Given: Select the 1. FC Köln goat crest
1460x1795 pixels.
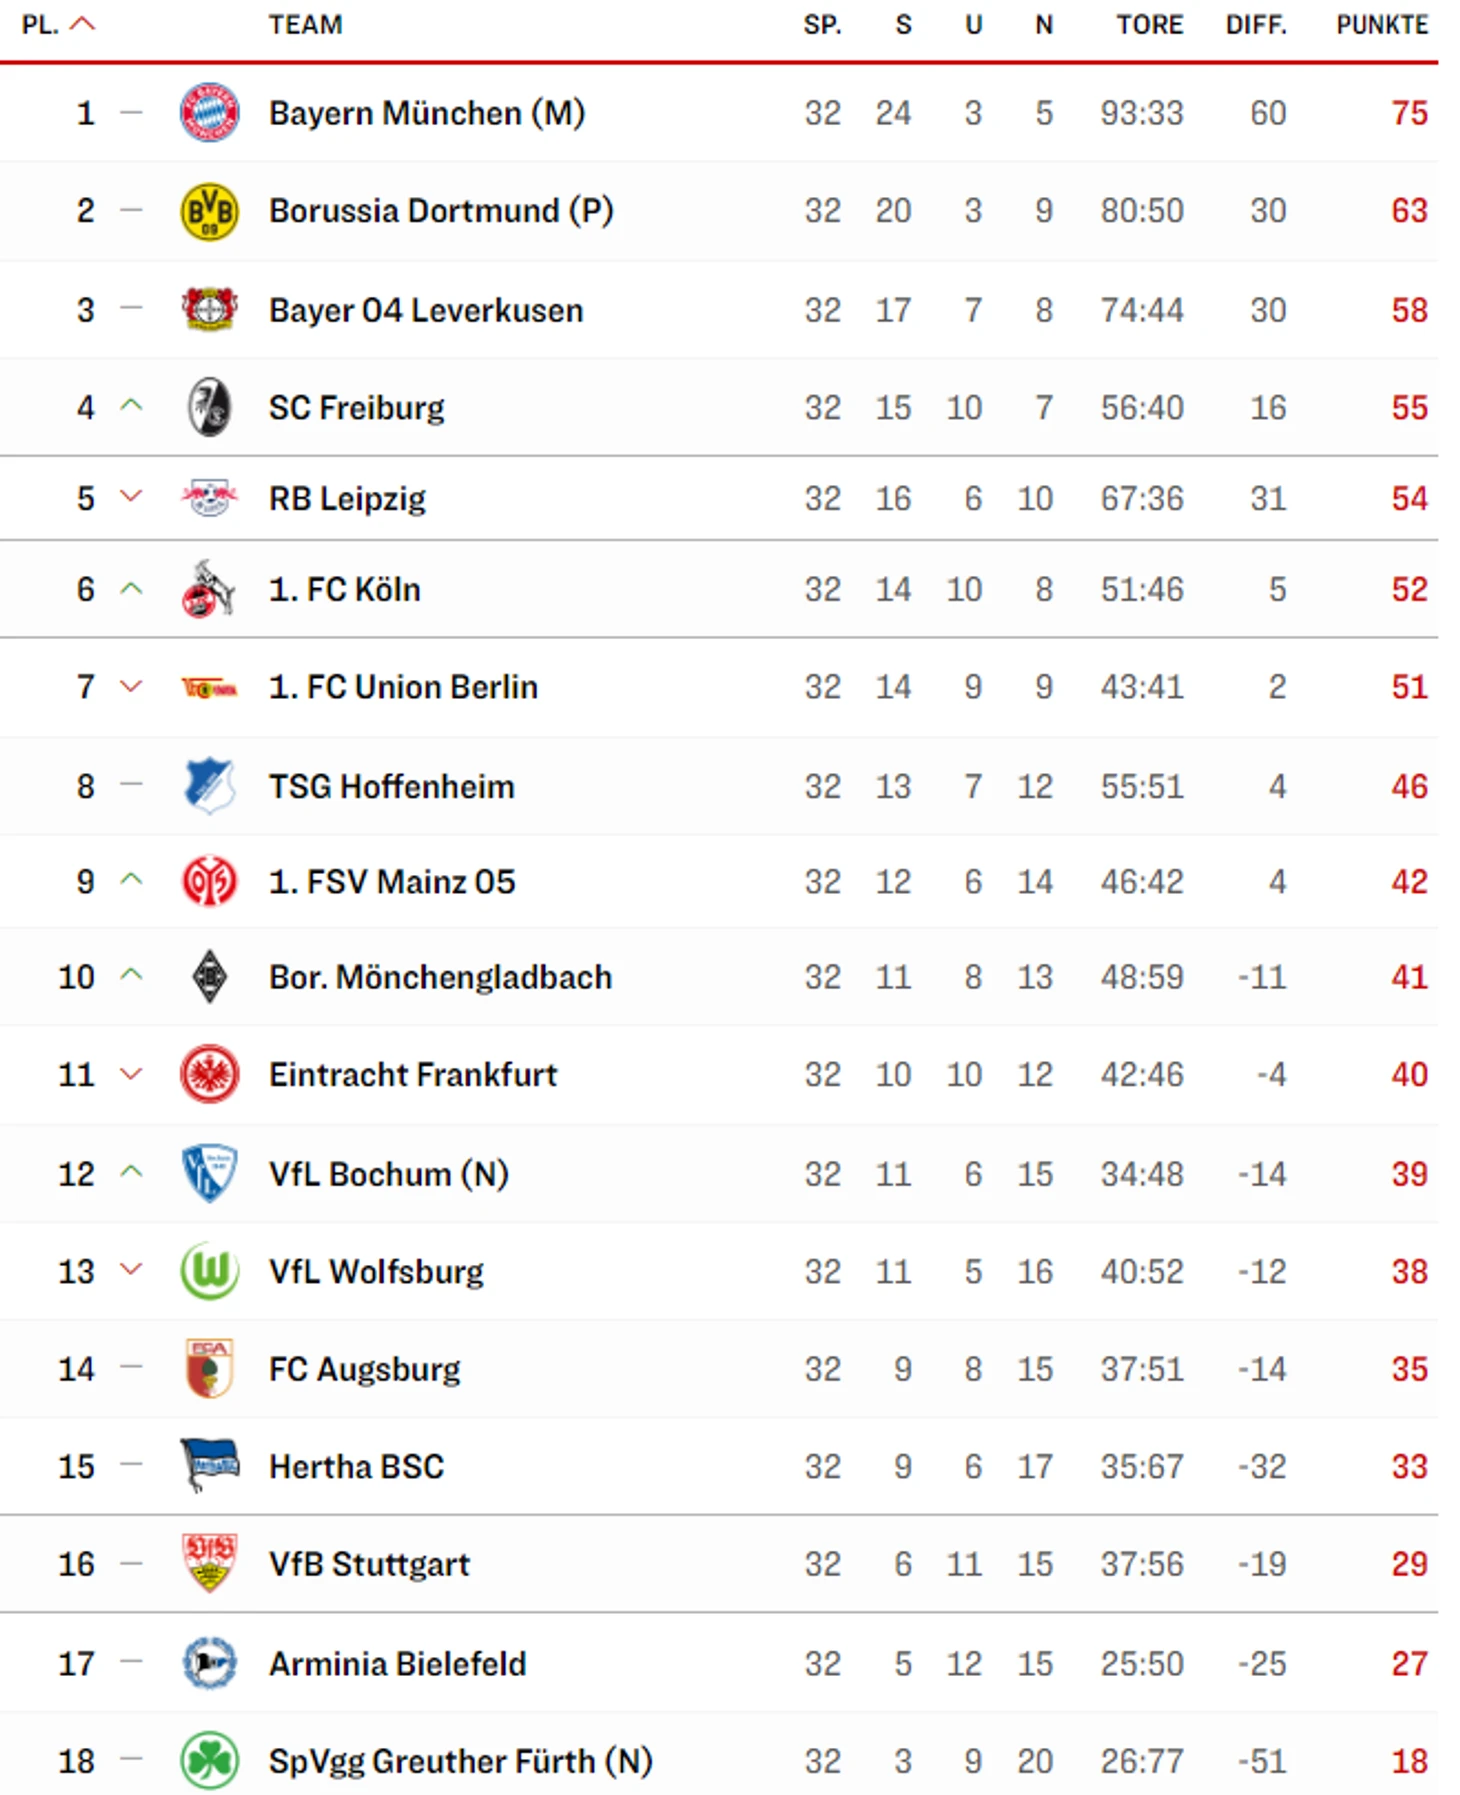Looking at the screenshot, I should [x=209, y=588].
